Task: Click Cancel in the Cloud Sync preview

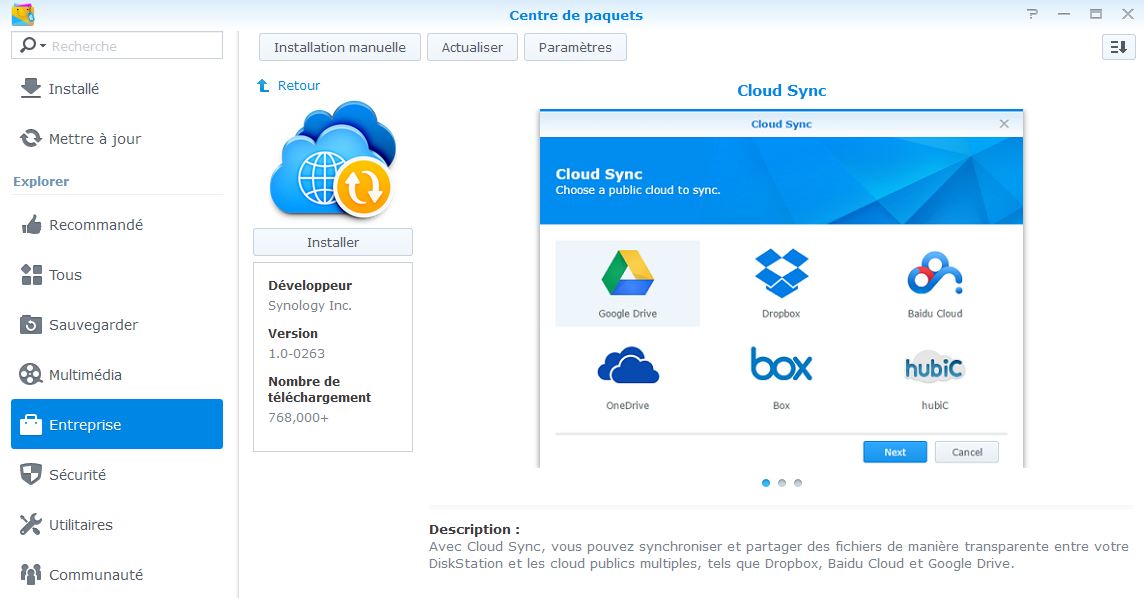Action: [967, 452]
